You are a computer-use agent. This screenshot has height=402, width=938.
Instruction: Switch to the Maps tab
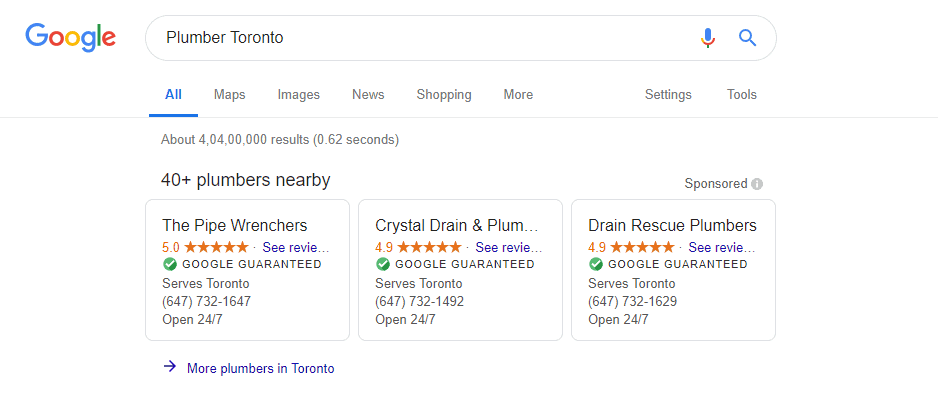coord(230,95)
